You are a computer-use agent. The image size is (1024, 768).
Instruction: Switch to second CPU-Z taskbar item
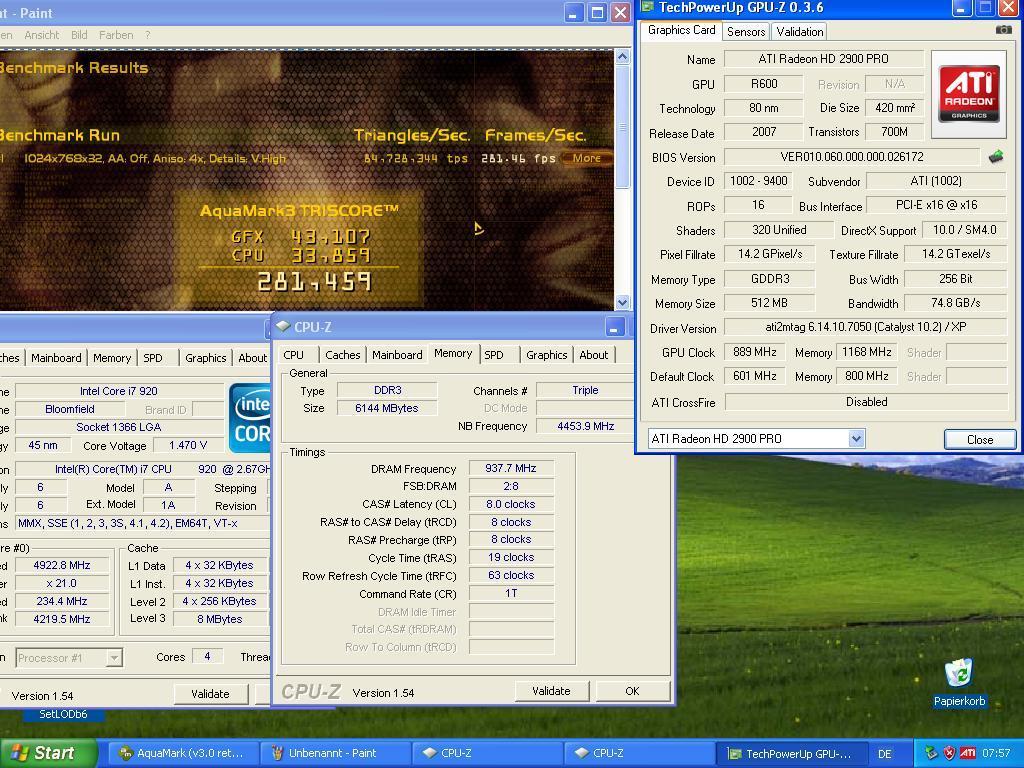639,753
